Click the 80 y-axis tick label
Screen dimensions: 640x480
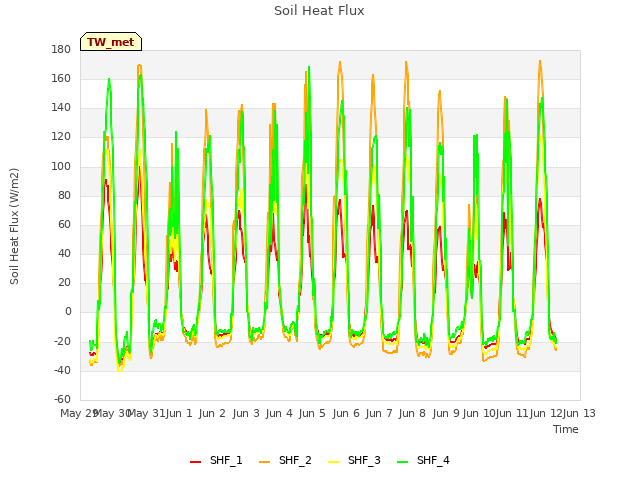(64, 195)
